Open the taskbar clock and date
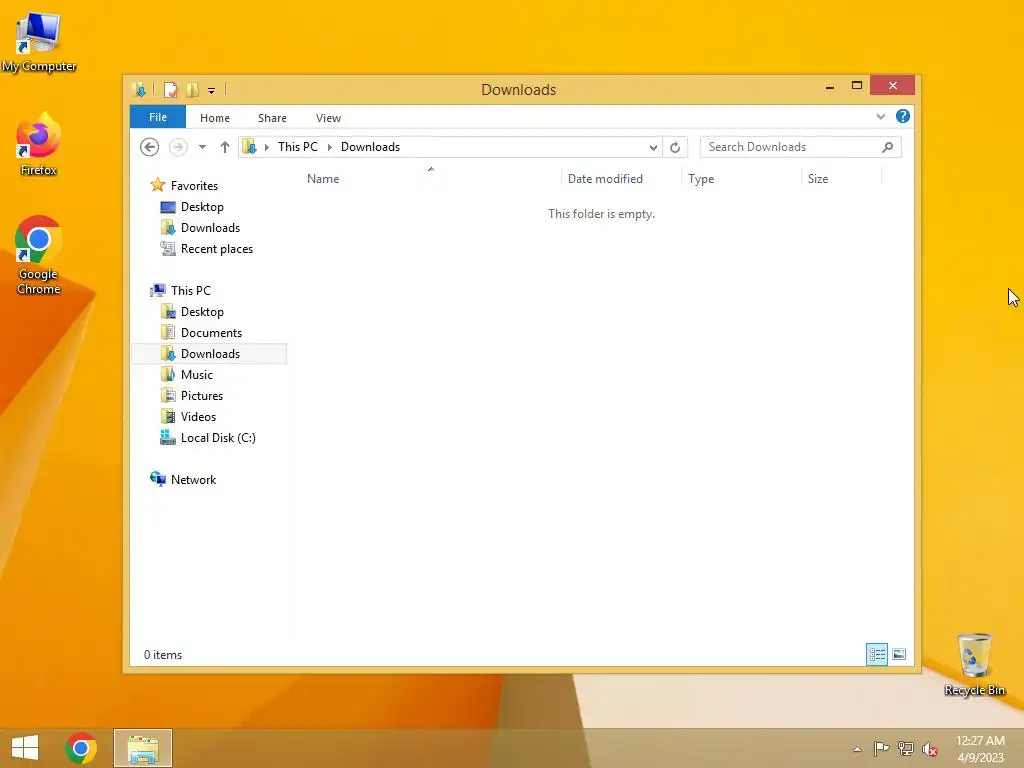Screen dimensions: 1024x768 (981, 749)
